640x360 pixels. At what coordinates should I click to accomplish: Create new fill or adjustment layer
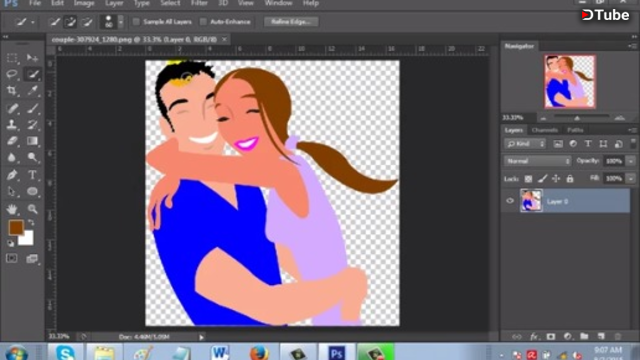(x=567, y=337)
